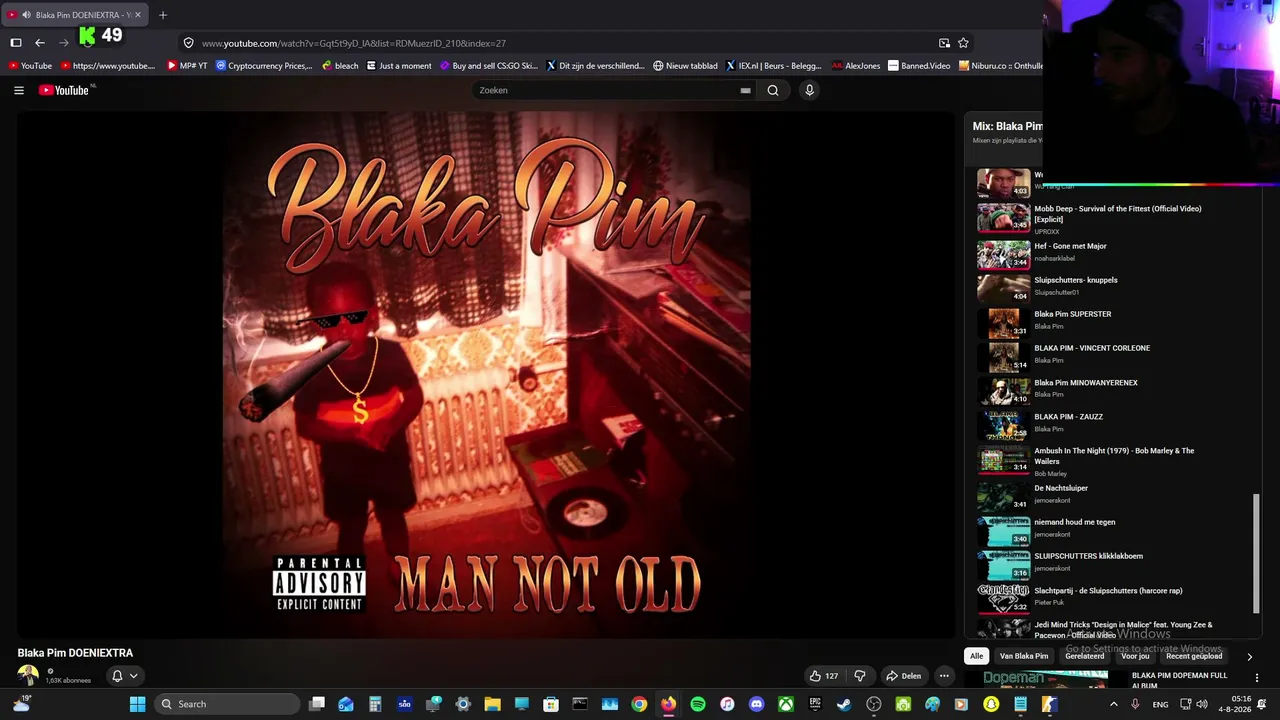Viewport: 1280px width, 720px height.
Task: Start voice search with the microphone icon
Action: tap(809, 90)
